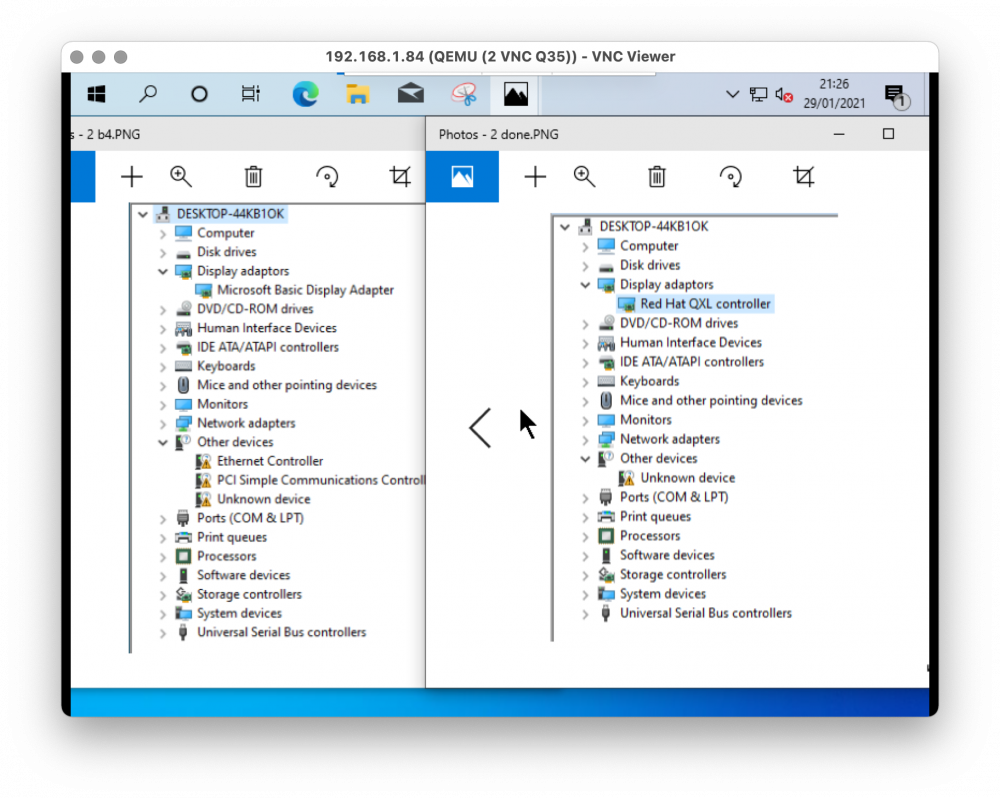Open Task View from the taskbar

[x=251, y=94]
